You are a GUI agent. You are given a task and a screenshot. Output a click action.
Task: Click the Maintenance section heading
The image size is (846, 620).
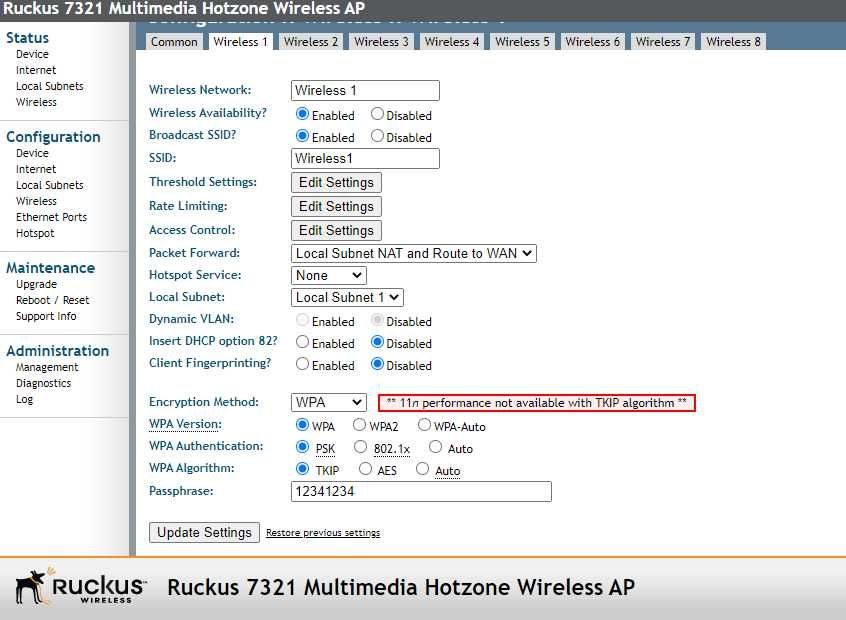tap(50, 268)
